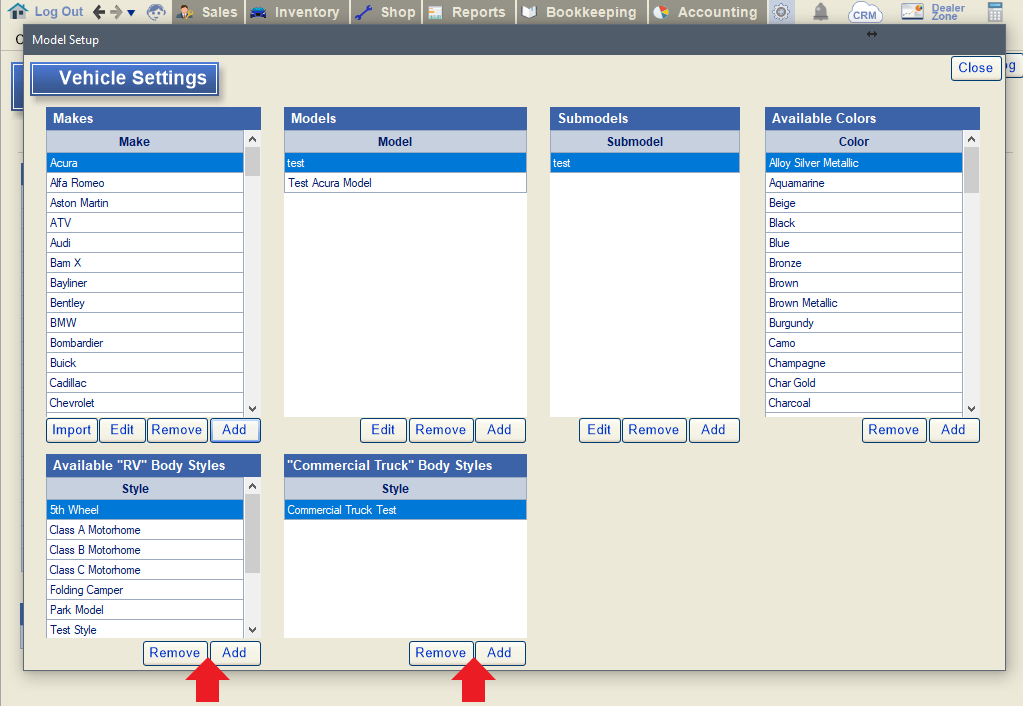Click Edit under Makes list
This screenshot has width=1023, height=706.
(x=122, y=430)
